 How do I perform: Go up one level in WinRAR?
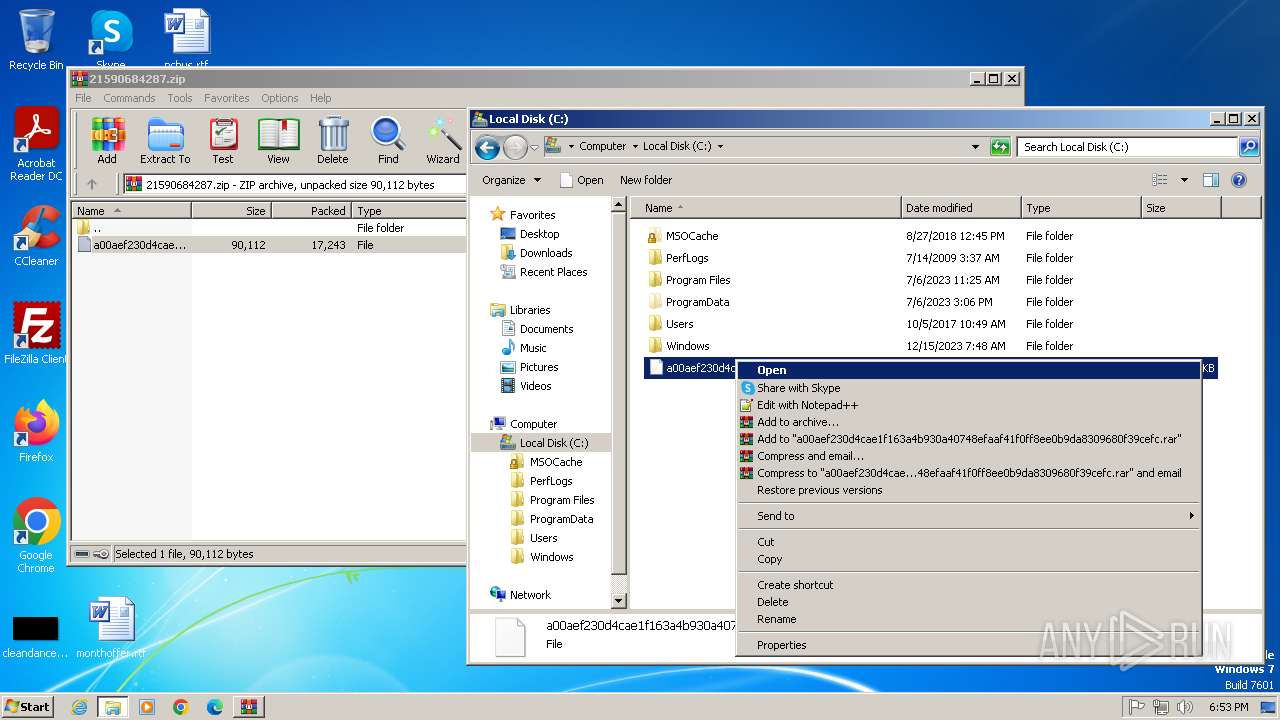click(92, 184)
